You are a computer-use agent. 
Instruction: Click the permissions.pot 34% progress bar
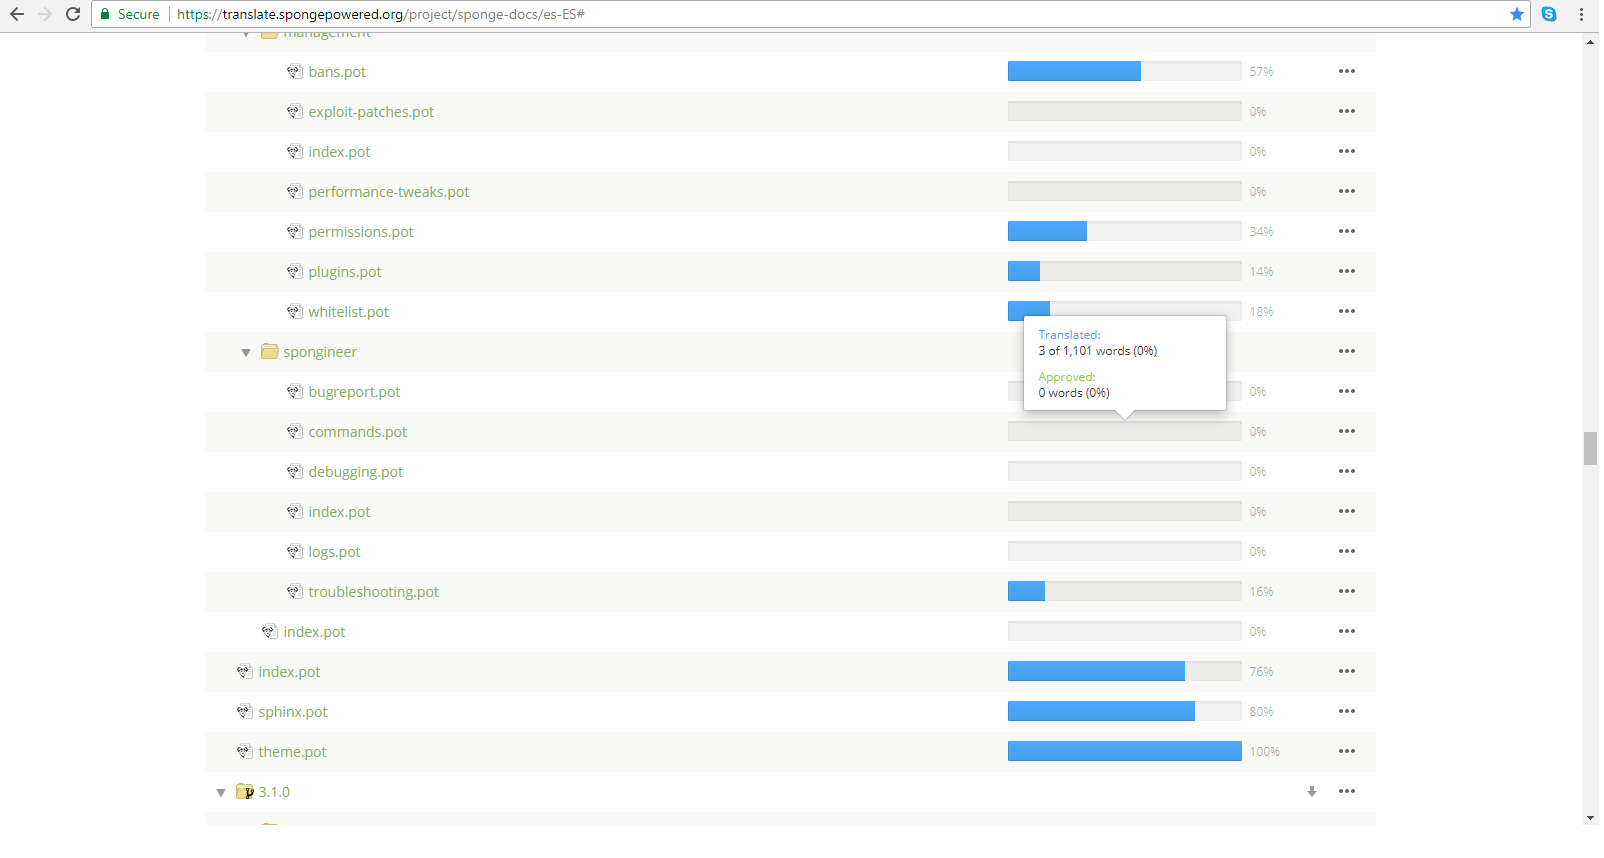tap(1125, 231)
